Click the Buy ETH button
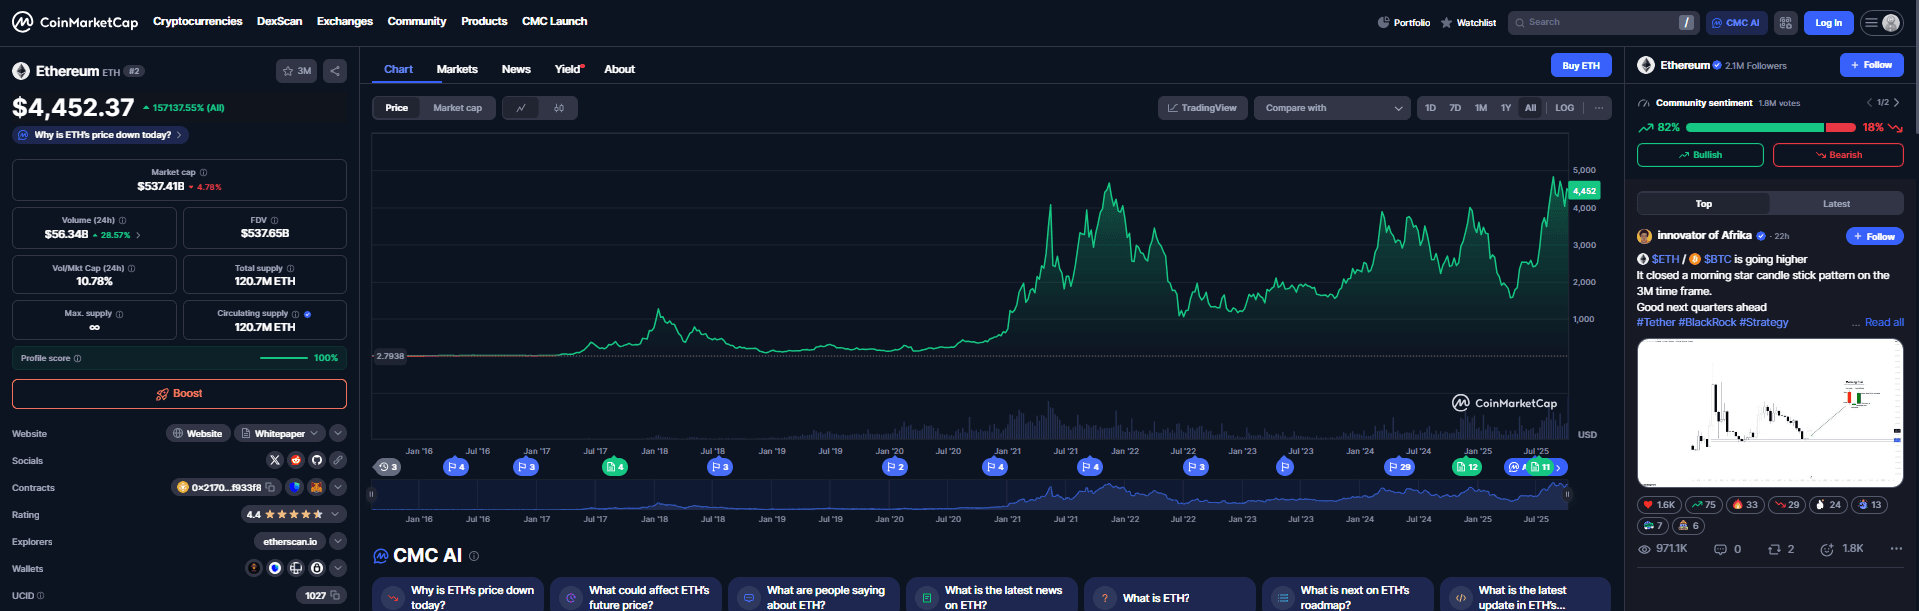The image size is (1919, 611). click(x=1581, y=65)
